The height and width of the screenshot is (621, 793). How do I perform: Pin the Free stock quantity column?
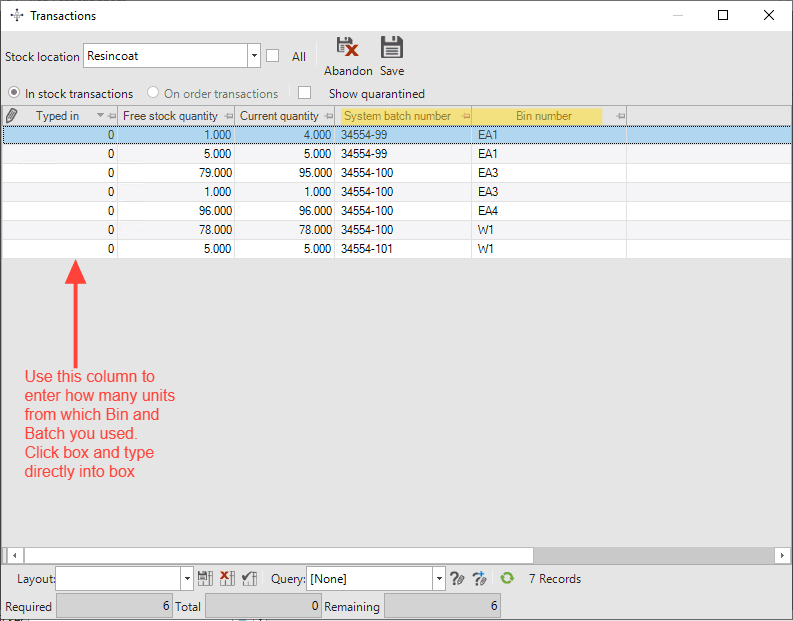[x=229, y=116]
